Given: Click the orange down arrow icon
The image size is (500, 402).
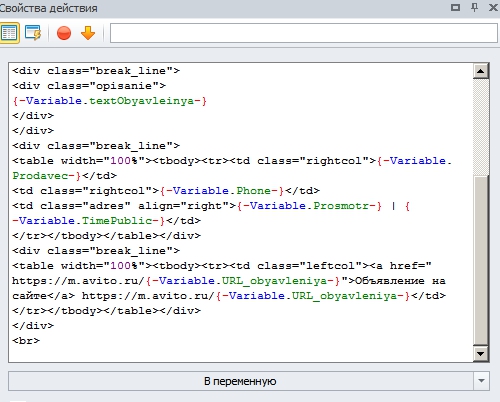Looking at the screenshot, I should pos(88,33).
